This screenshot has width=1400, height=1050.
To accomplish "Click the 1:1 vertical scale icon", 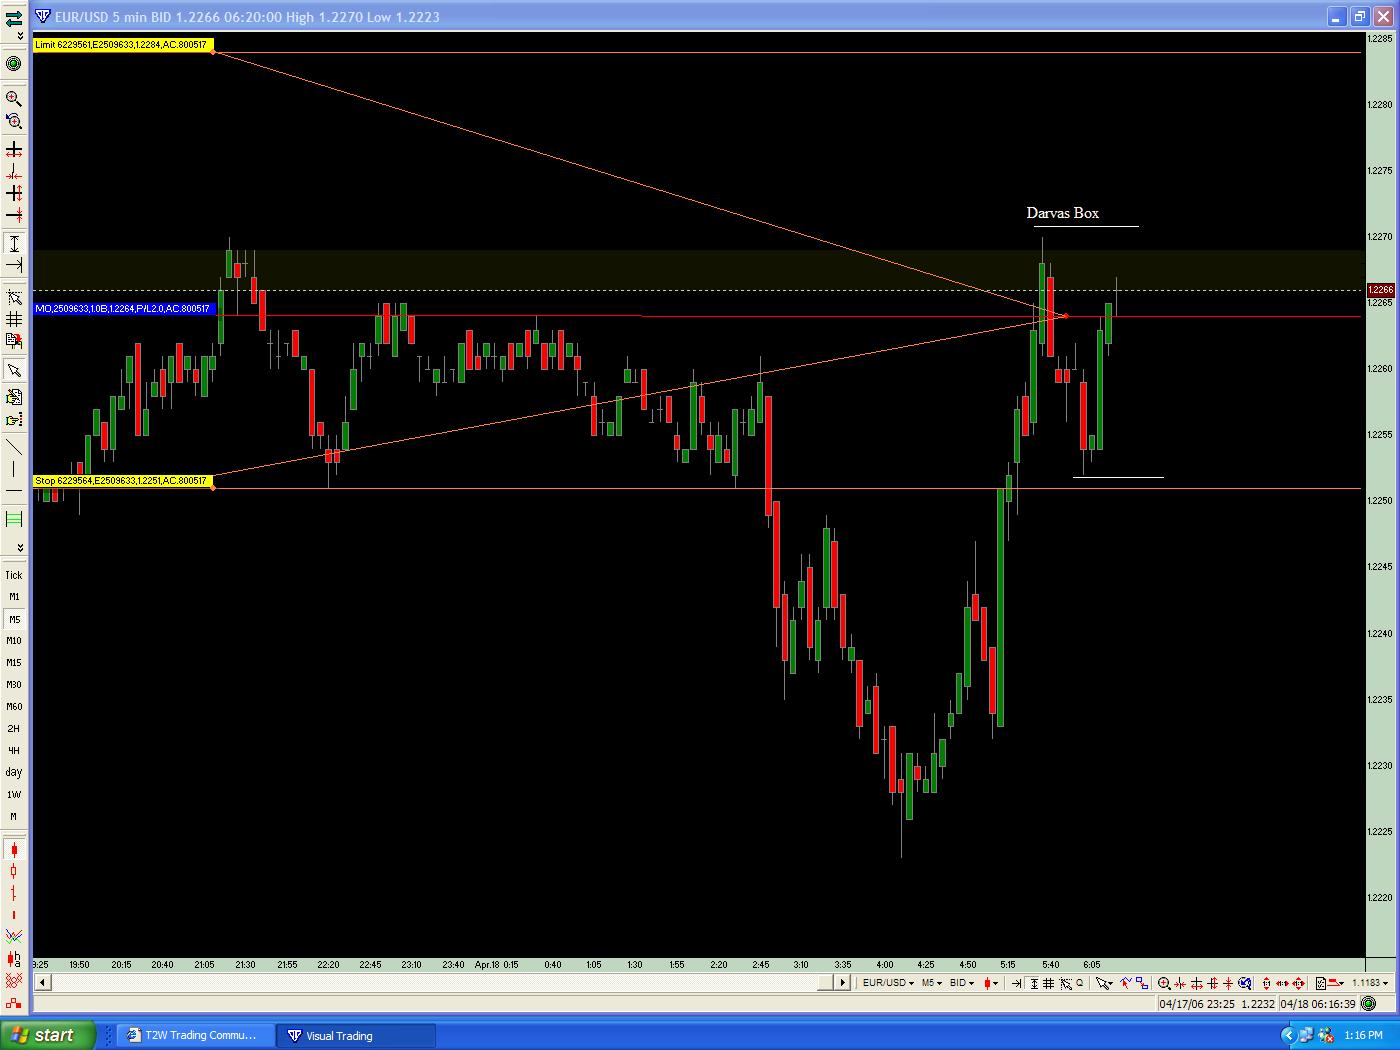I will (x=1266, y=983).
